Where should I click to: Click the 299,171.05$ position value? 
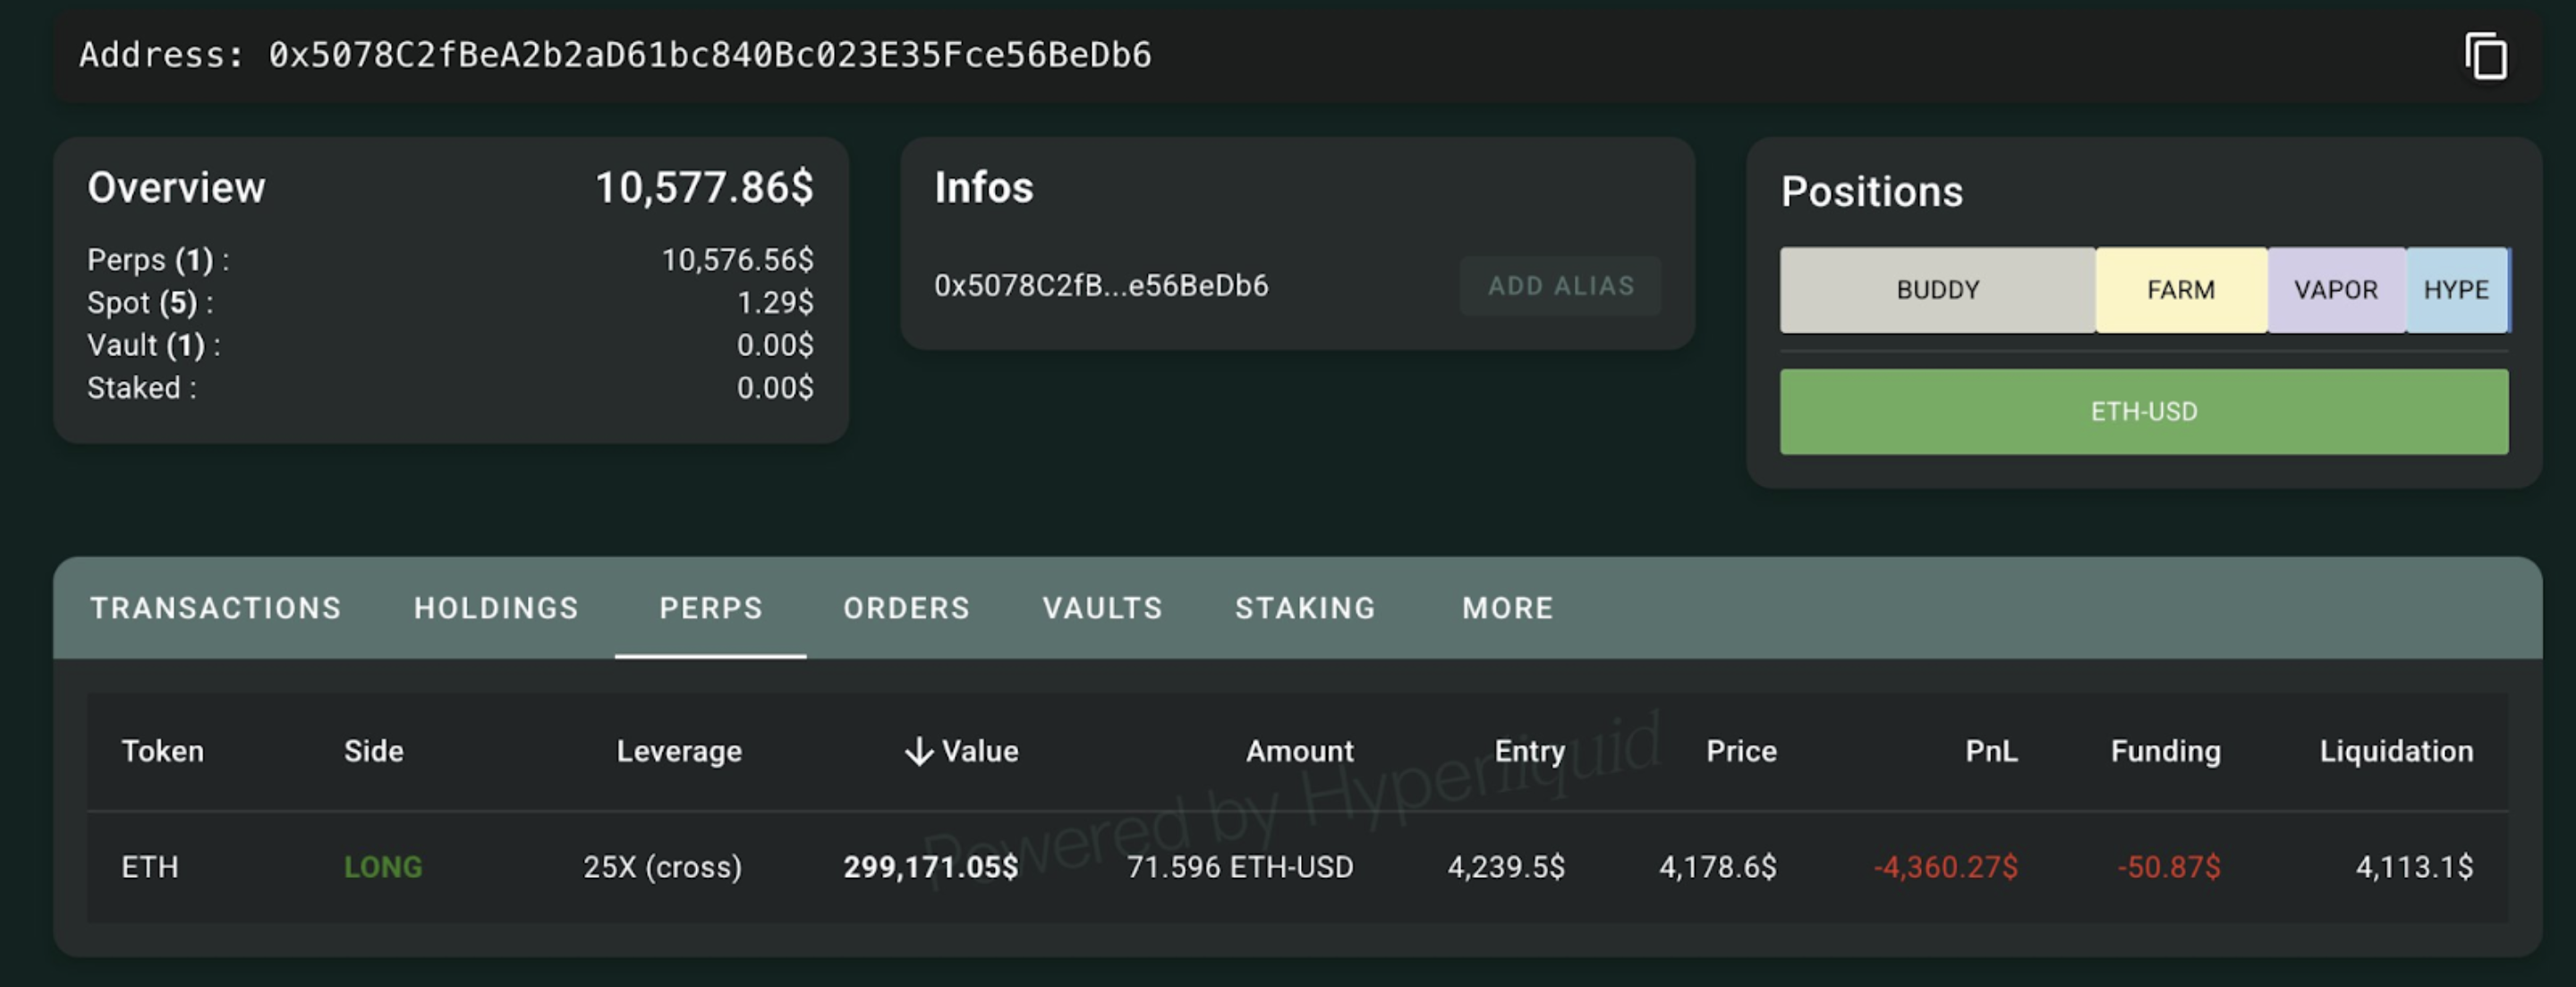[931, 867]
